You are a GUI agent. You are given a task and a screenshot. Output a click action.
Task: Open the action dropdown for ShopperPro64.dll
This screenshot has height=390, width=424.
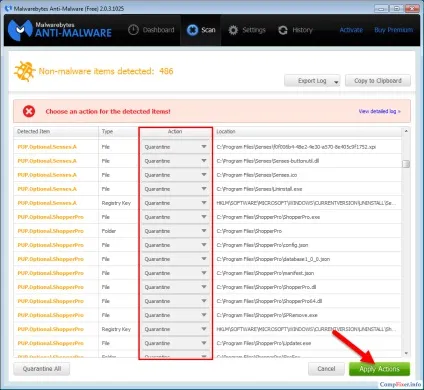175,301
